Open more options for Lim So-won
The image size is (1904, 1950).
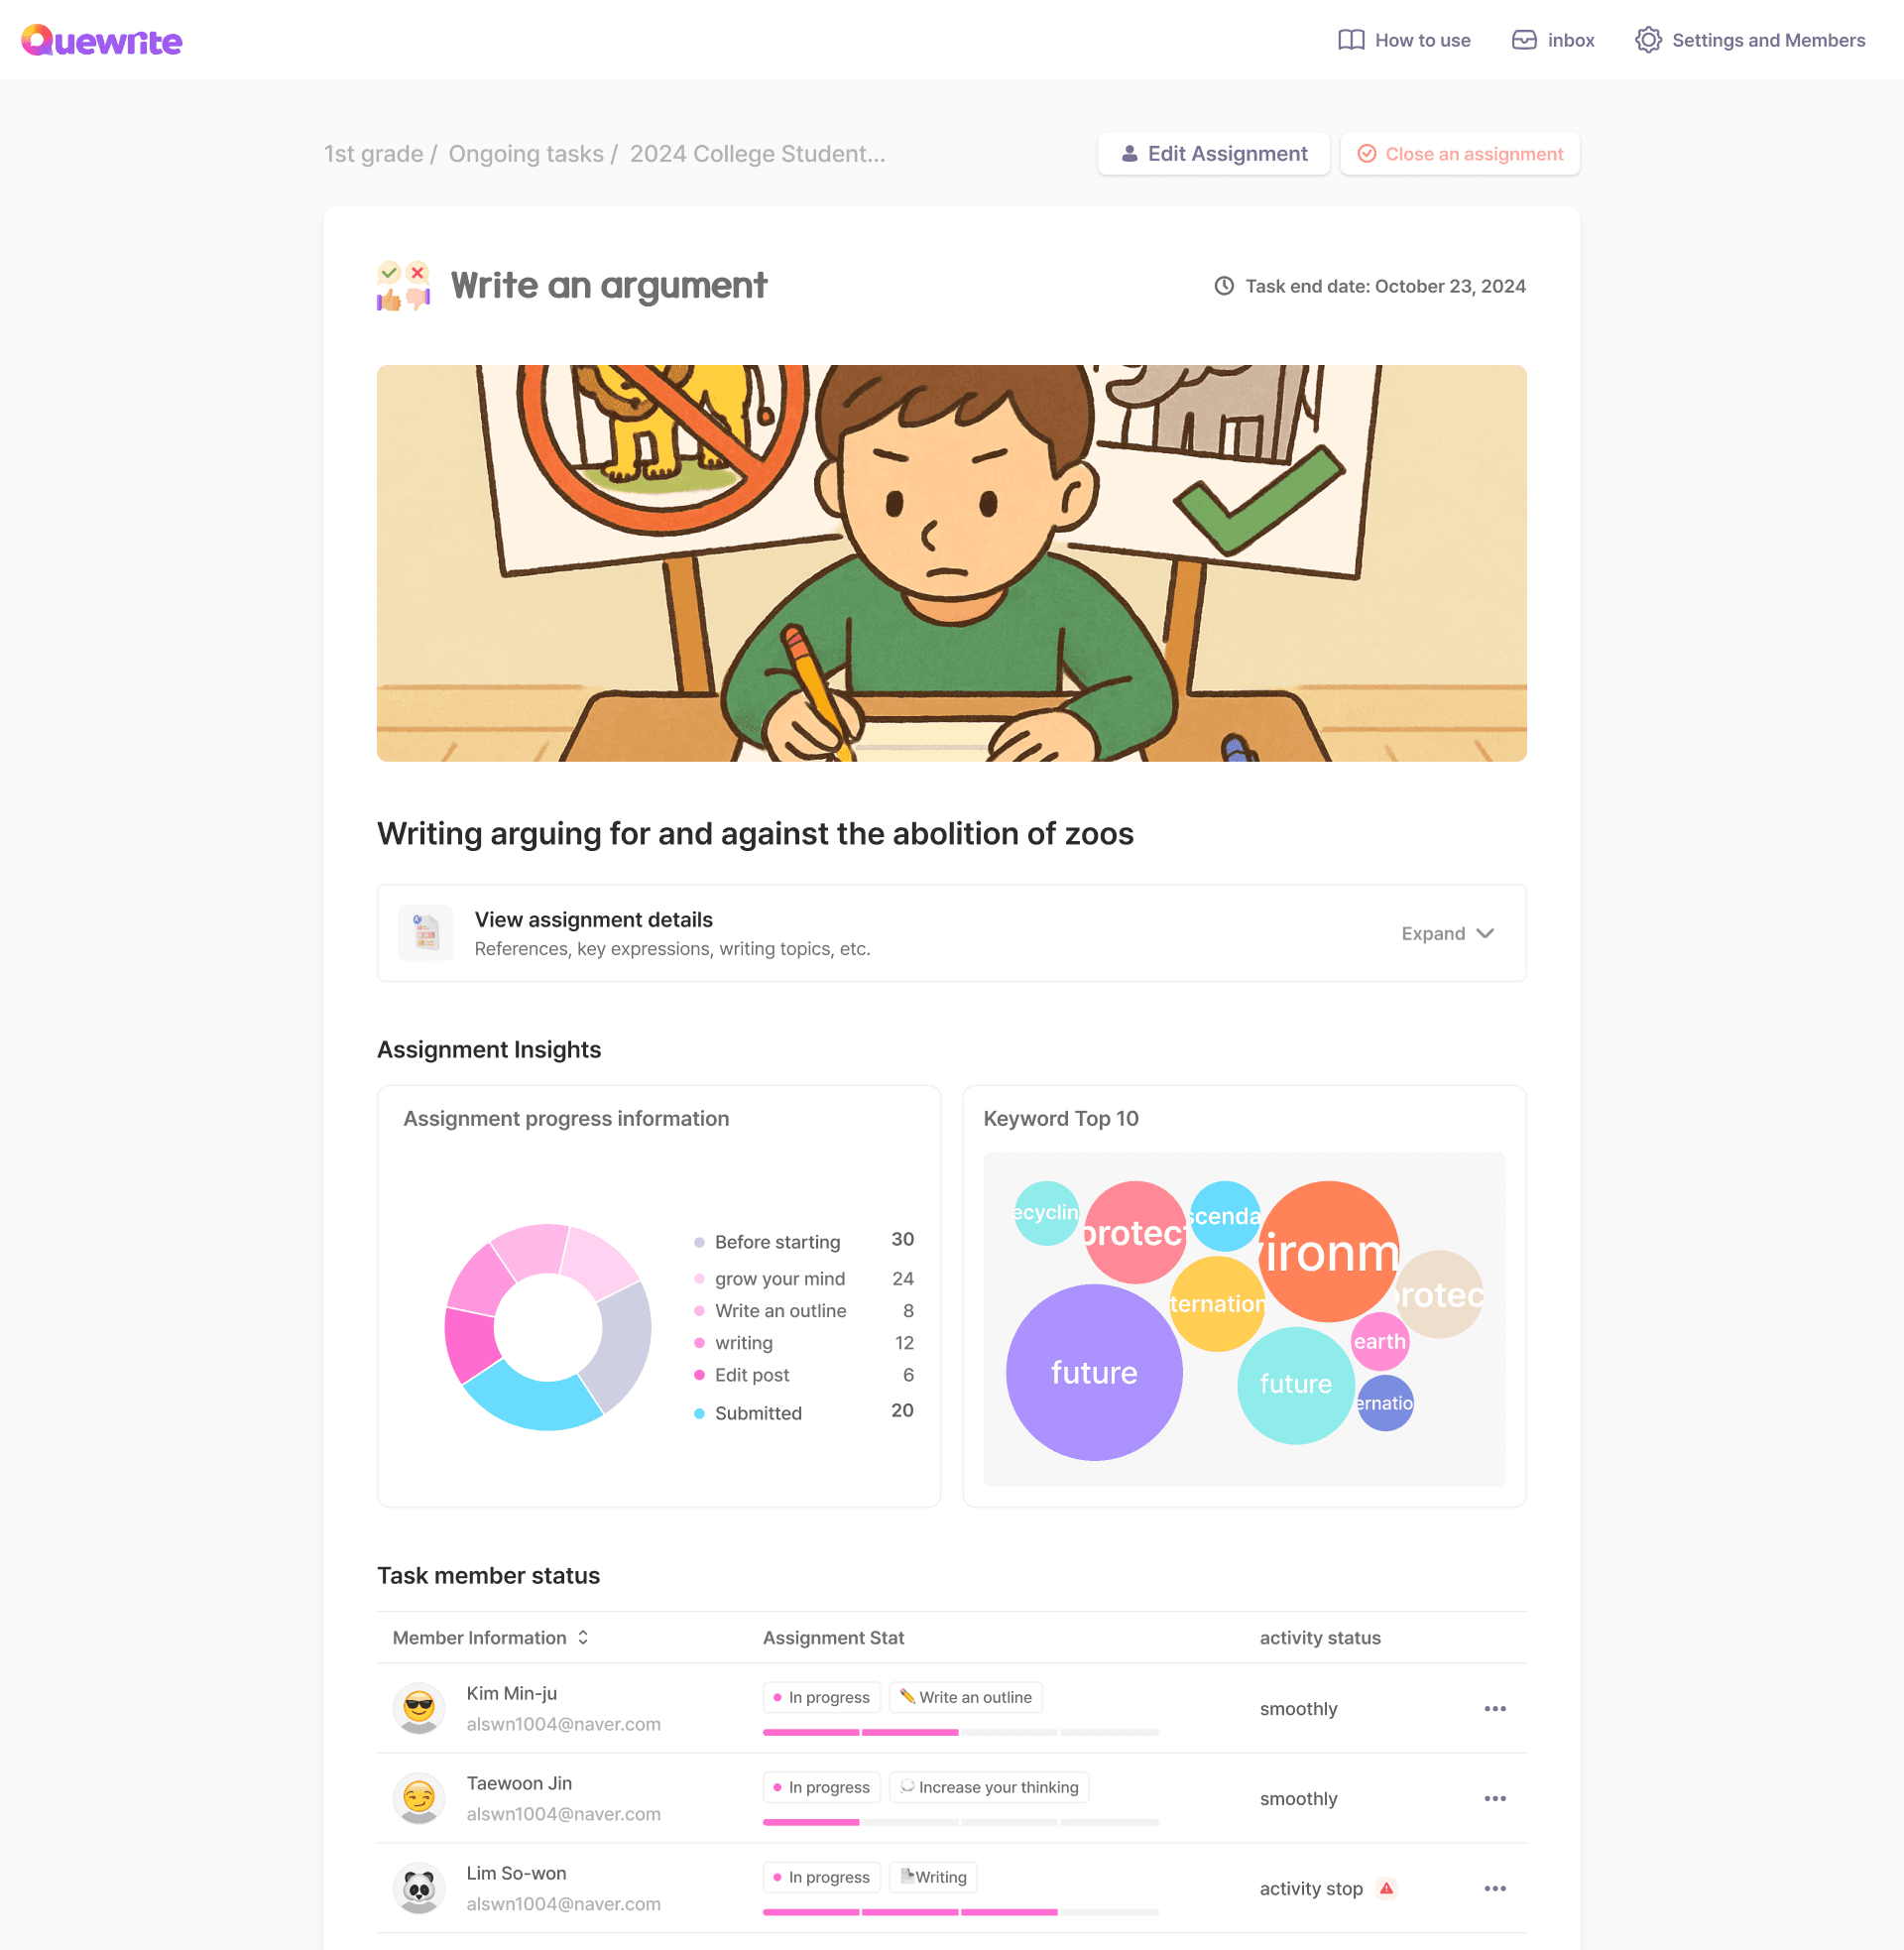pos(1495,1888)
